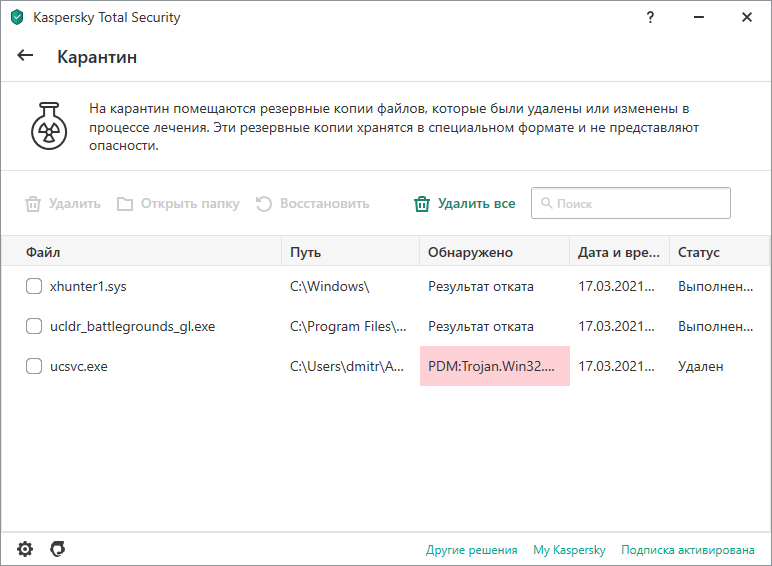
Task: Open the My Kaspersky link
Action: (569, 550)
